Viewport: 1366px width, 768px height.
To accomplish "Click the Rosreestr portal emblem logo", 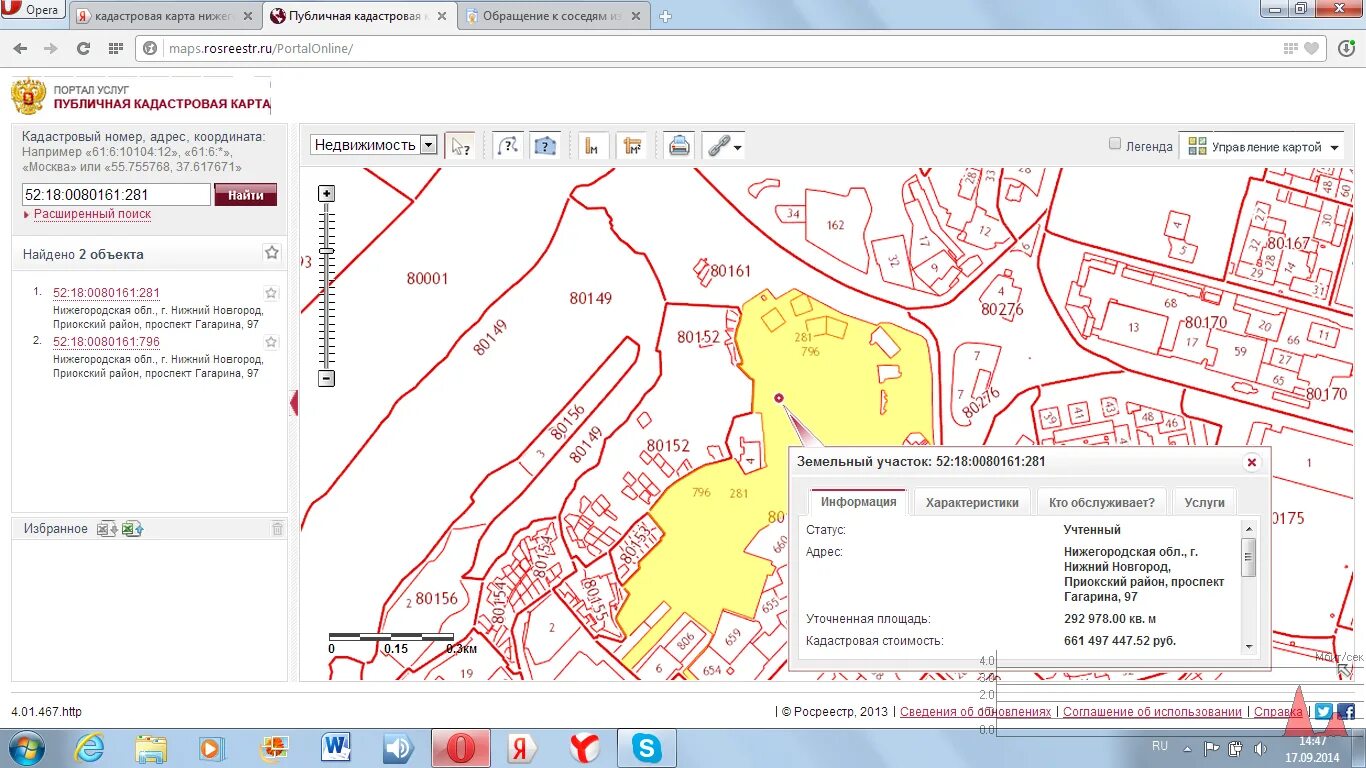I will [x=28, y=97].
